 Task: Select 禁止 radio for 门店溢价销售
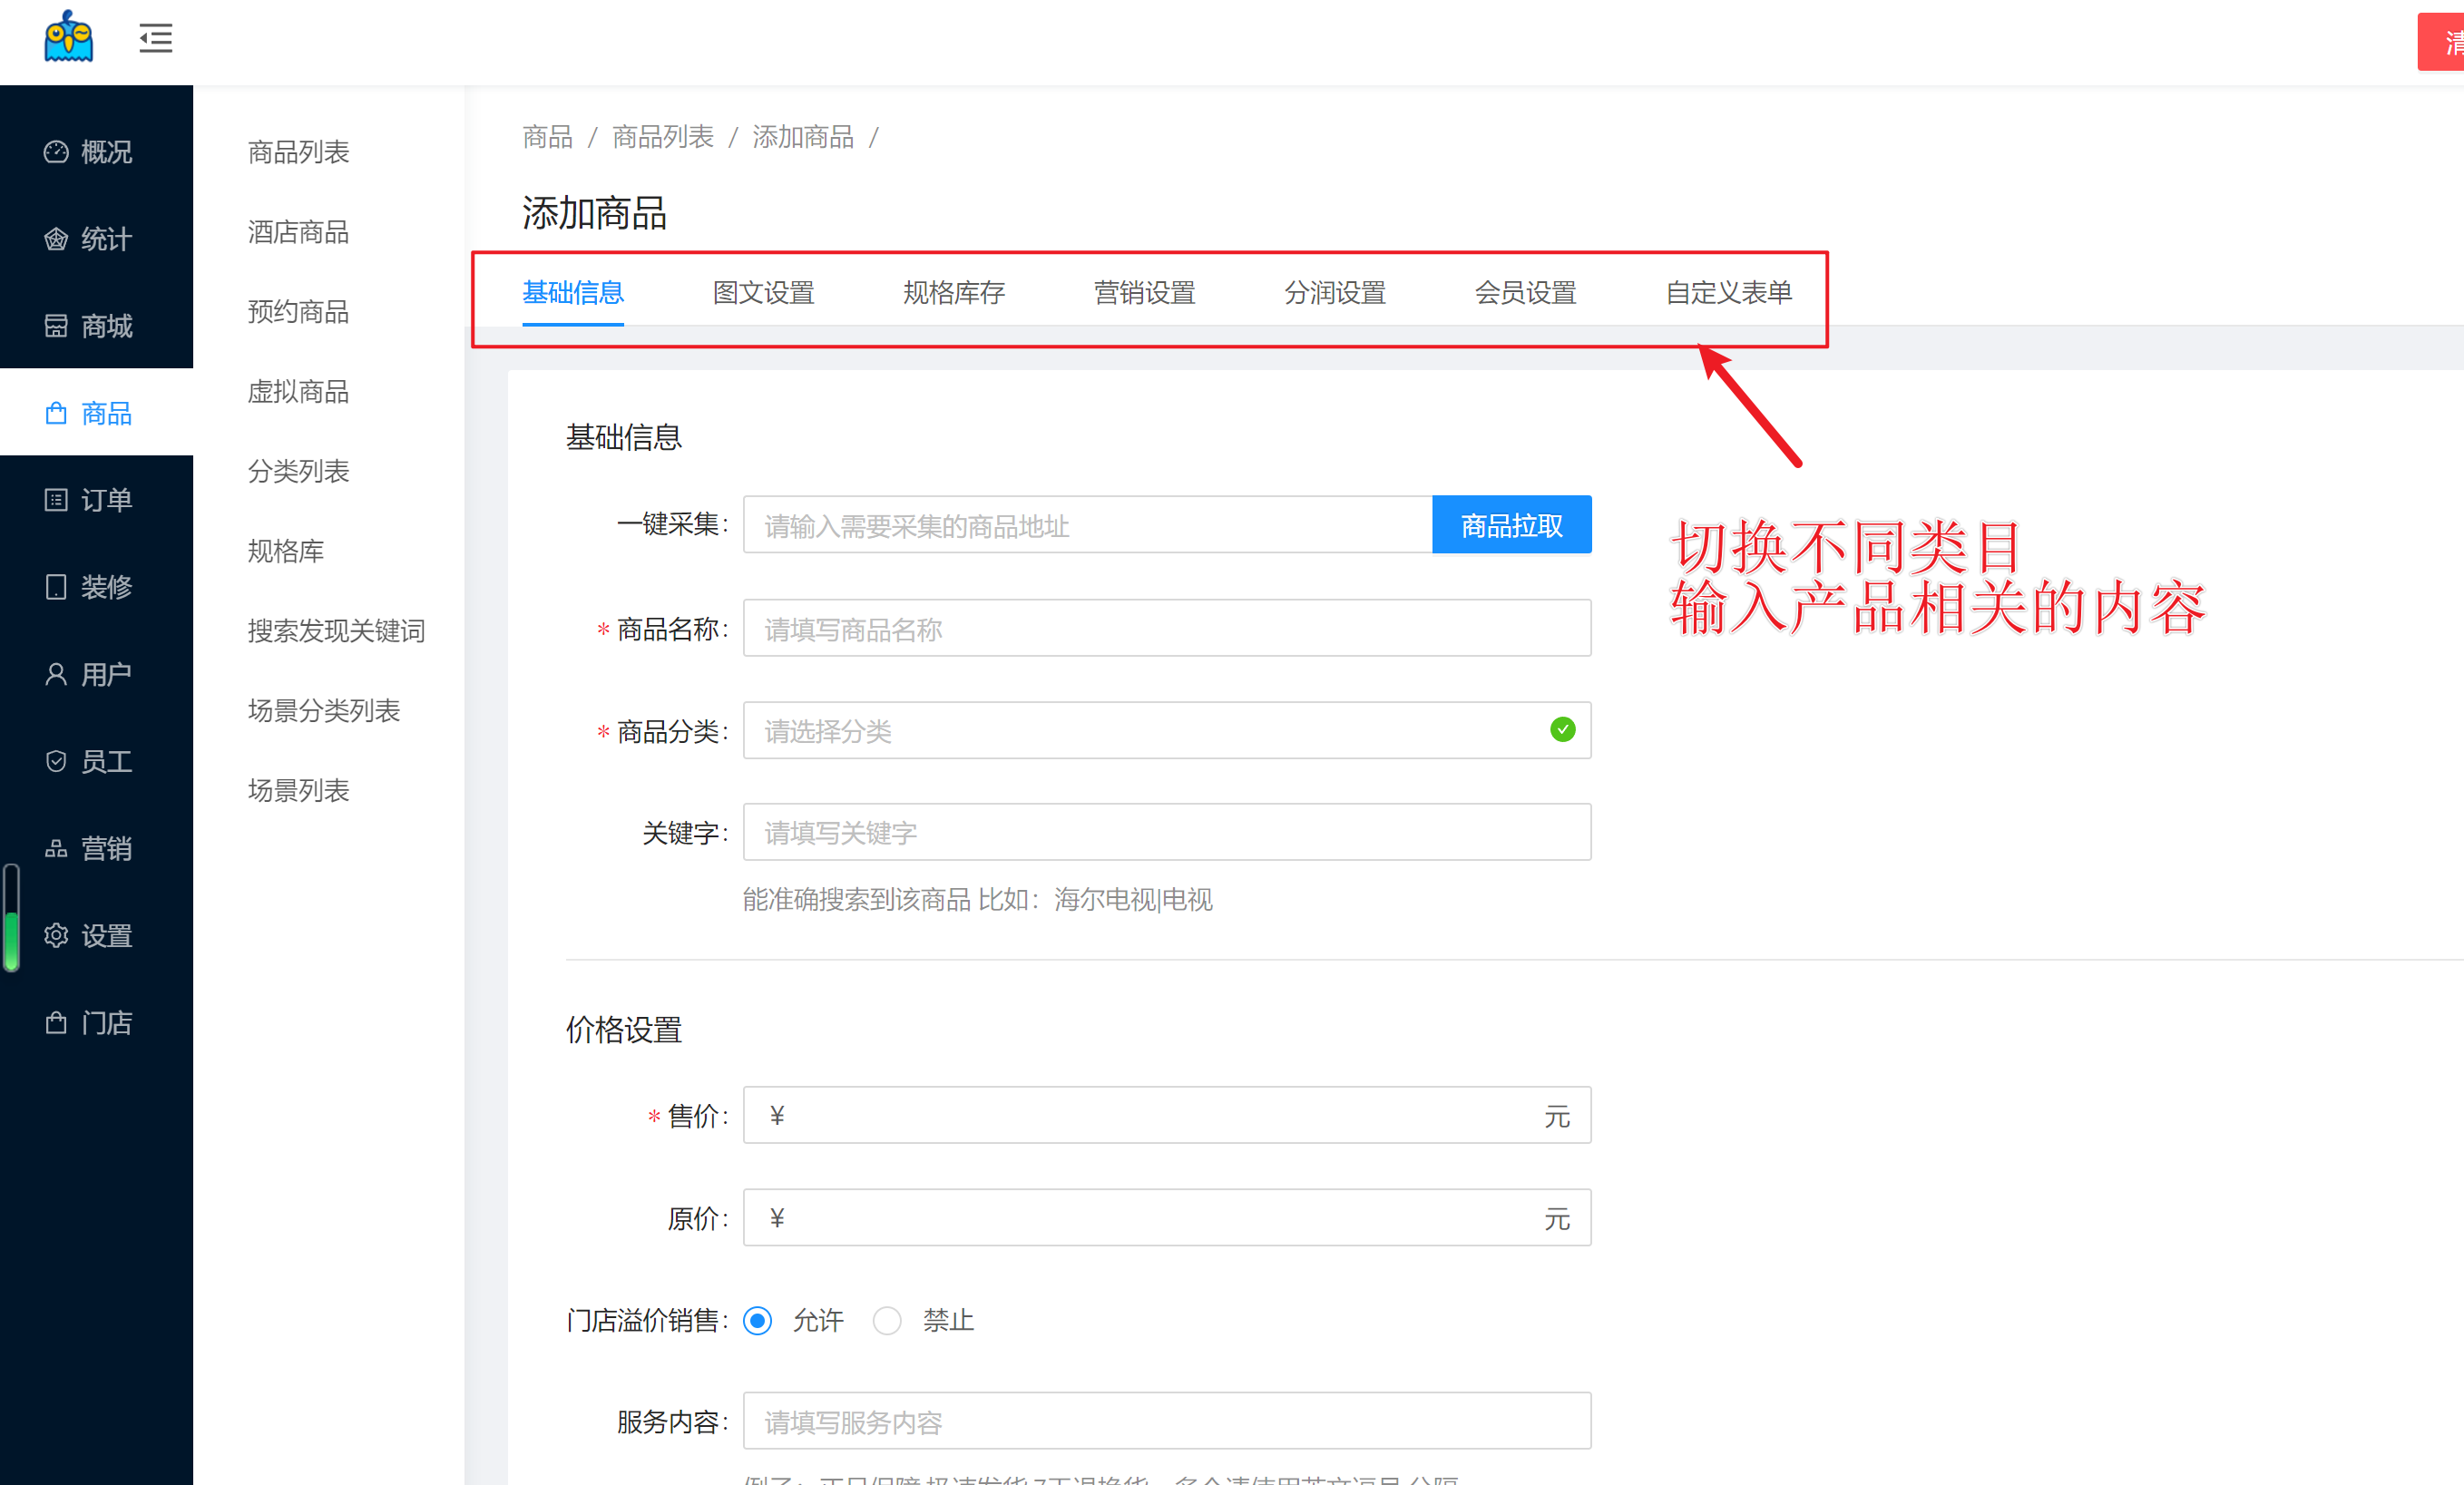click(x=887, y=1321)
